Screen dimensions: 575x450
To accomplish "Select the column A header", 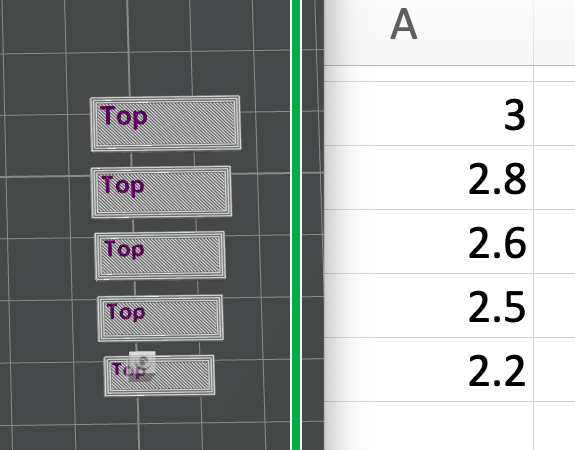I will [429, 32].
